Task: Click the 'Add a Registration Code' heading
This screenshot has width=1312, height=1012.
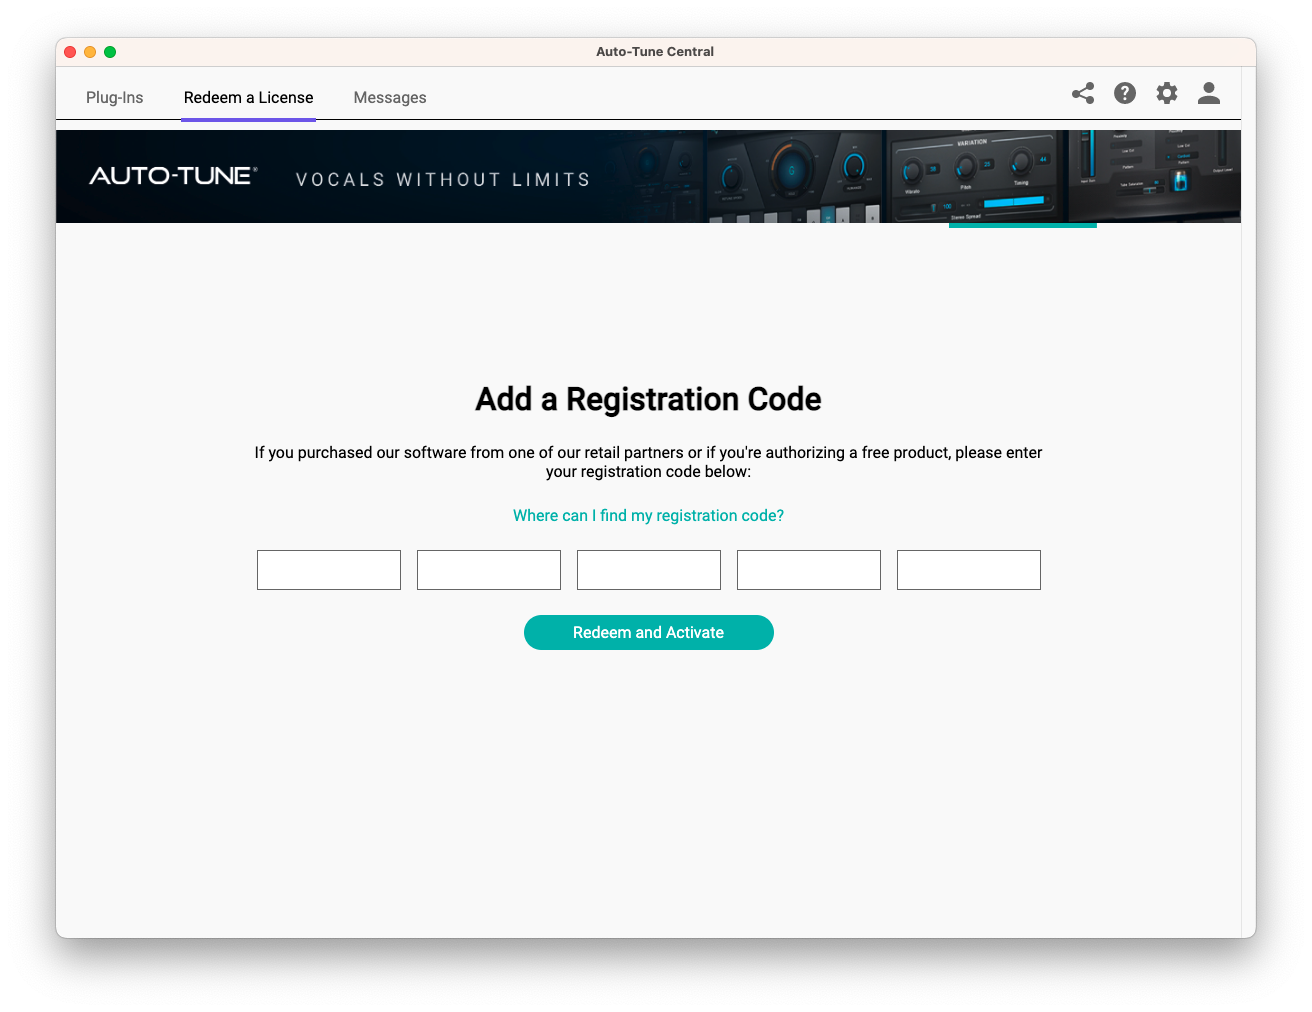Action: pos(648,399)
